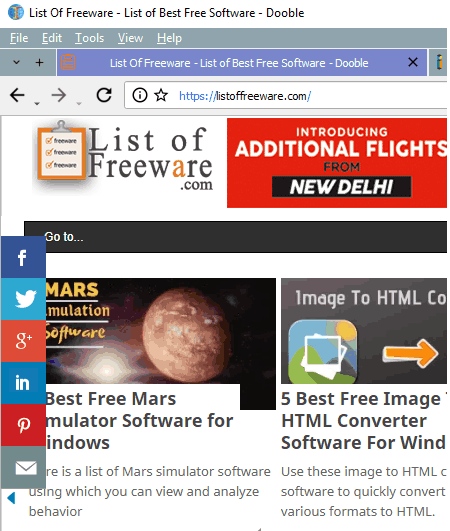Share via the LinkedIn sidebar icon
The image size is (450, 531).
(23, 383)
